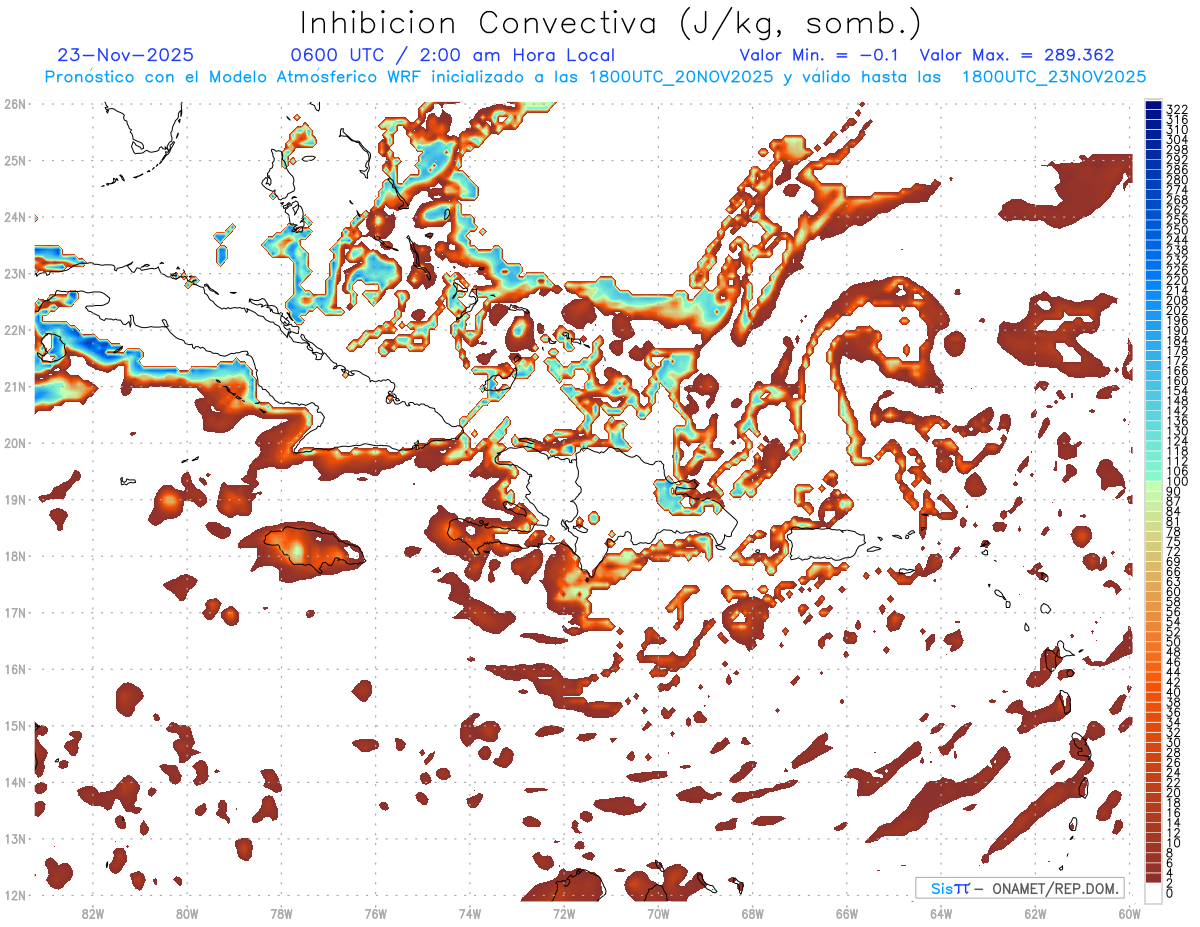Click the 20N latitude label
The width and height of the screenshot is (1200, 927).
coord(15,442)
